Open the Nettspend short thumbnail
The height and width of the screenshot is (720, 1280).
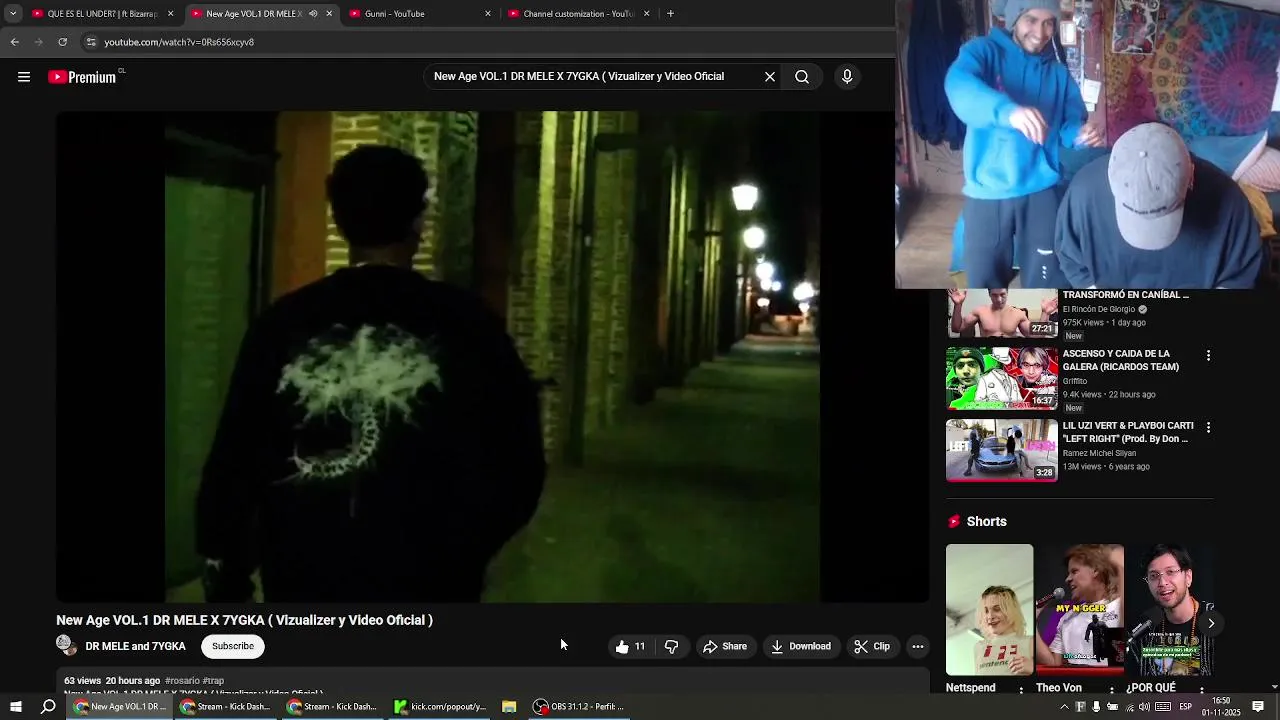[989, 610]
